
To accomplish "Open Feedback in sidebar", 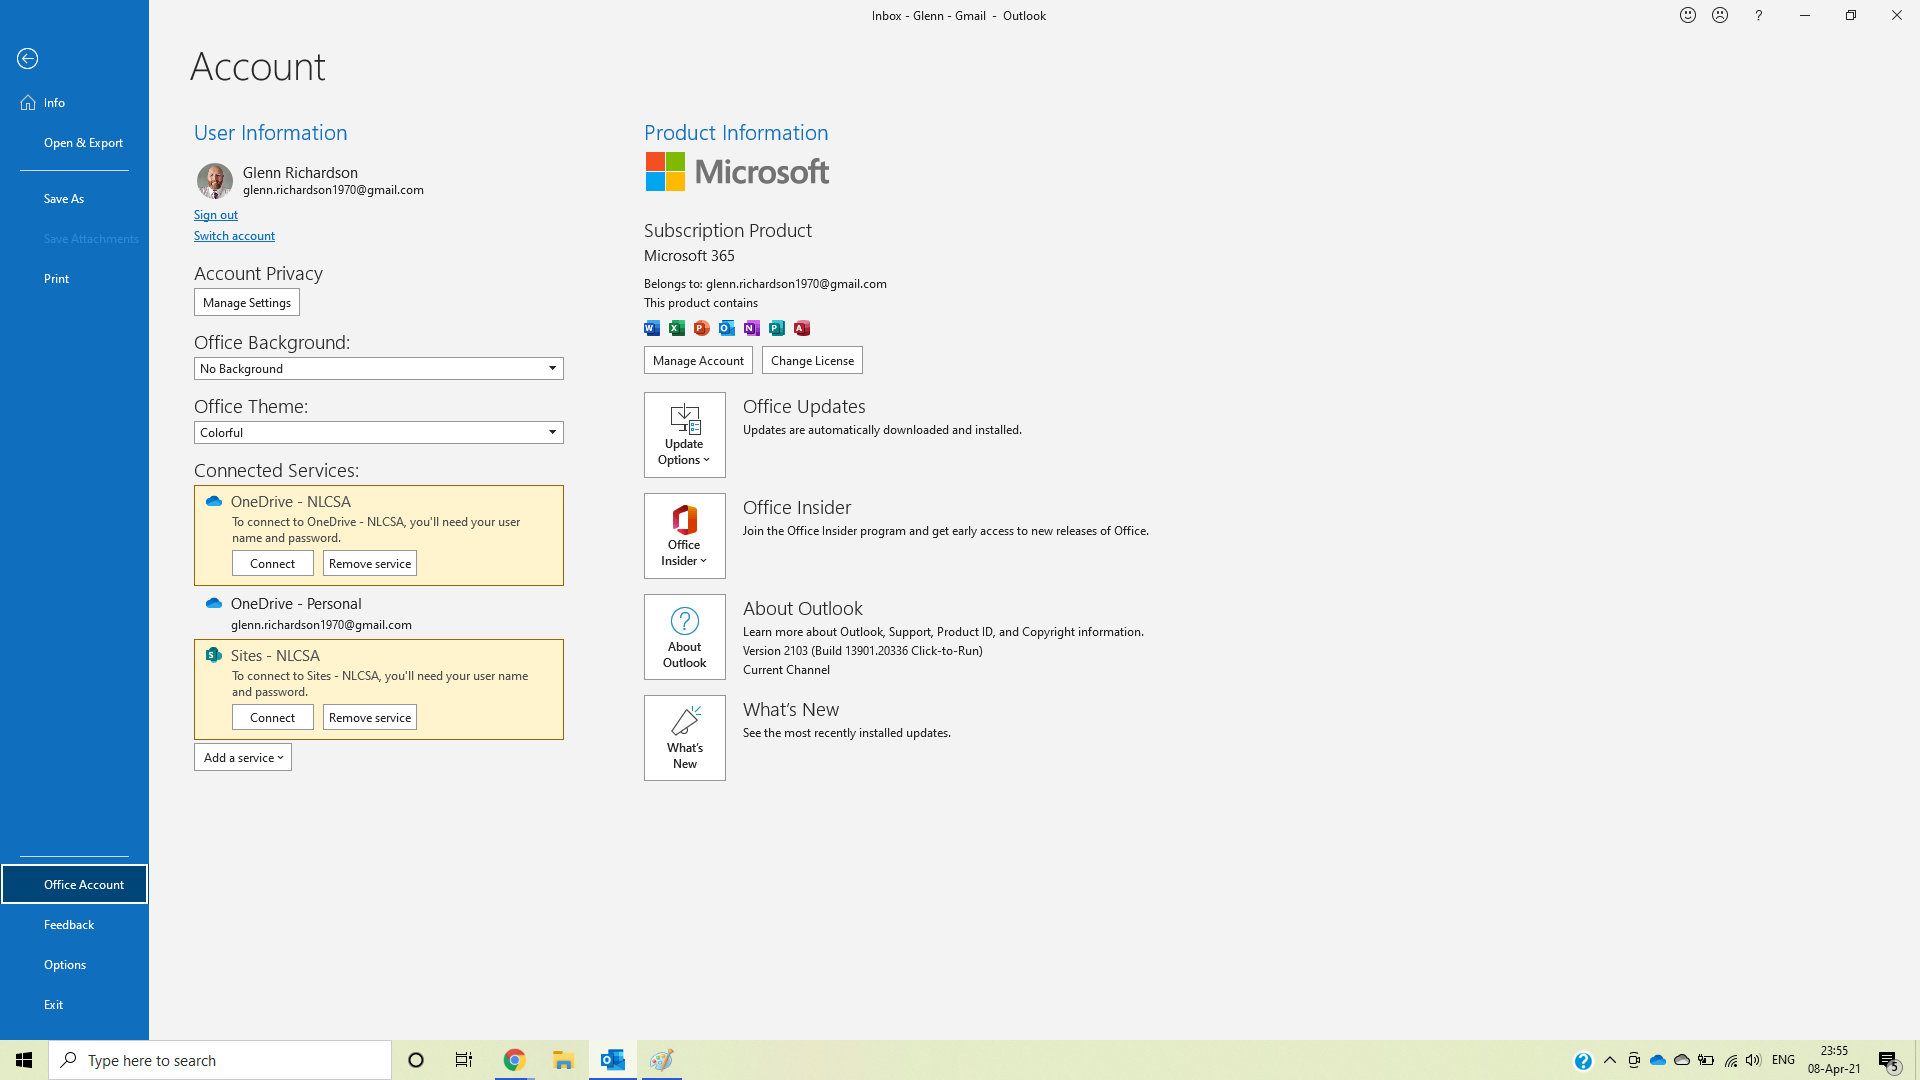I will tap(74, 925).
